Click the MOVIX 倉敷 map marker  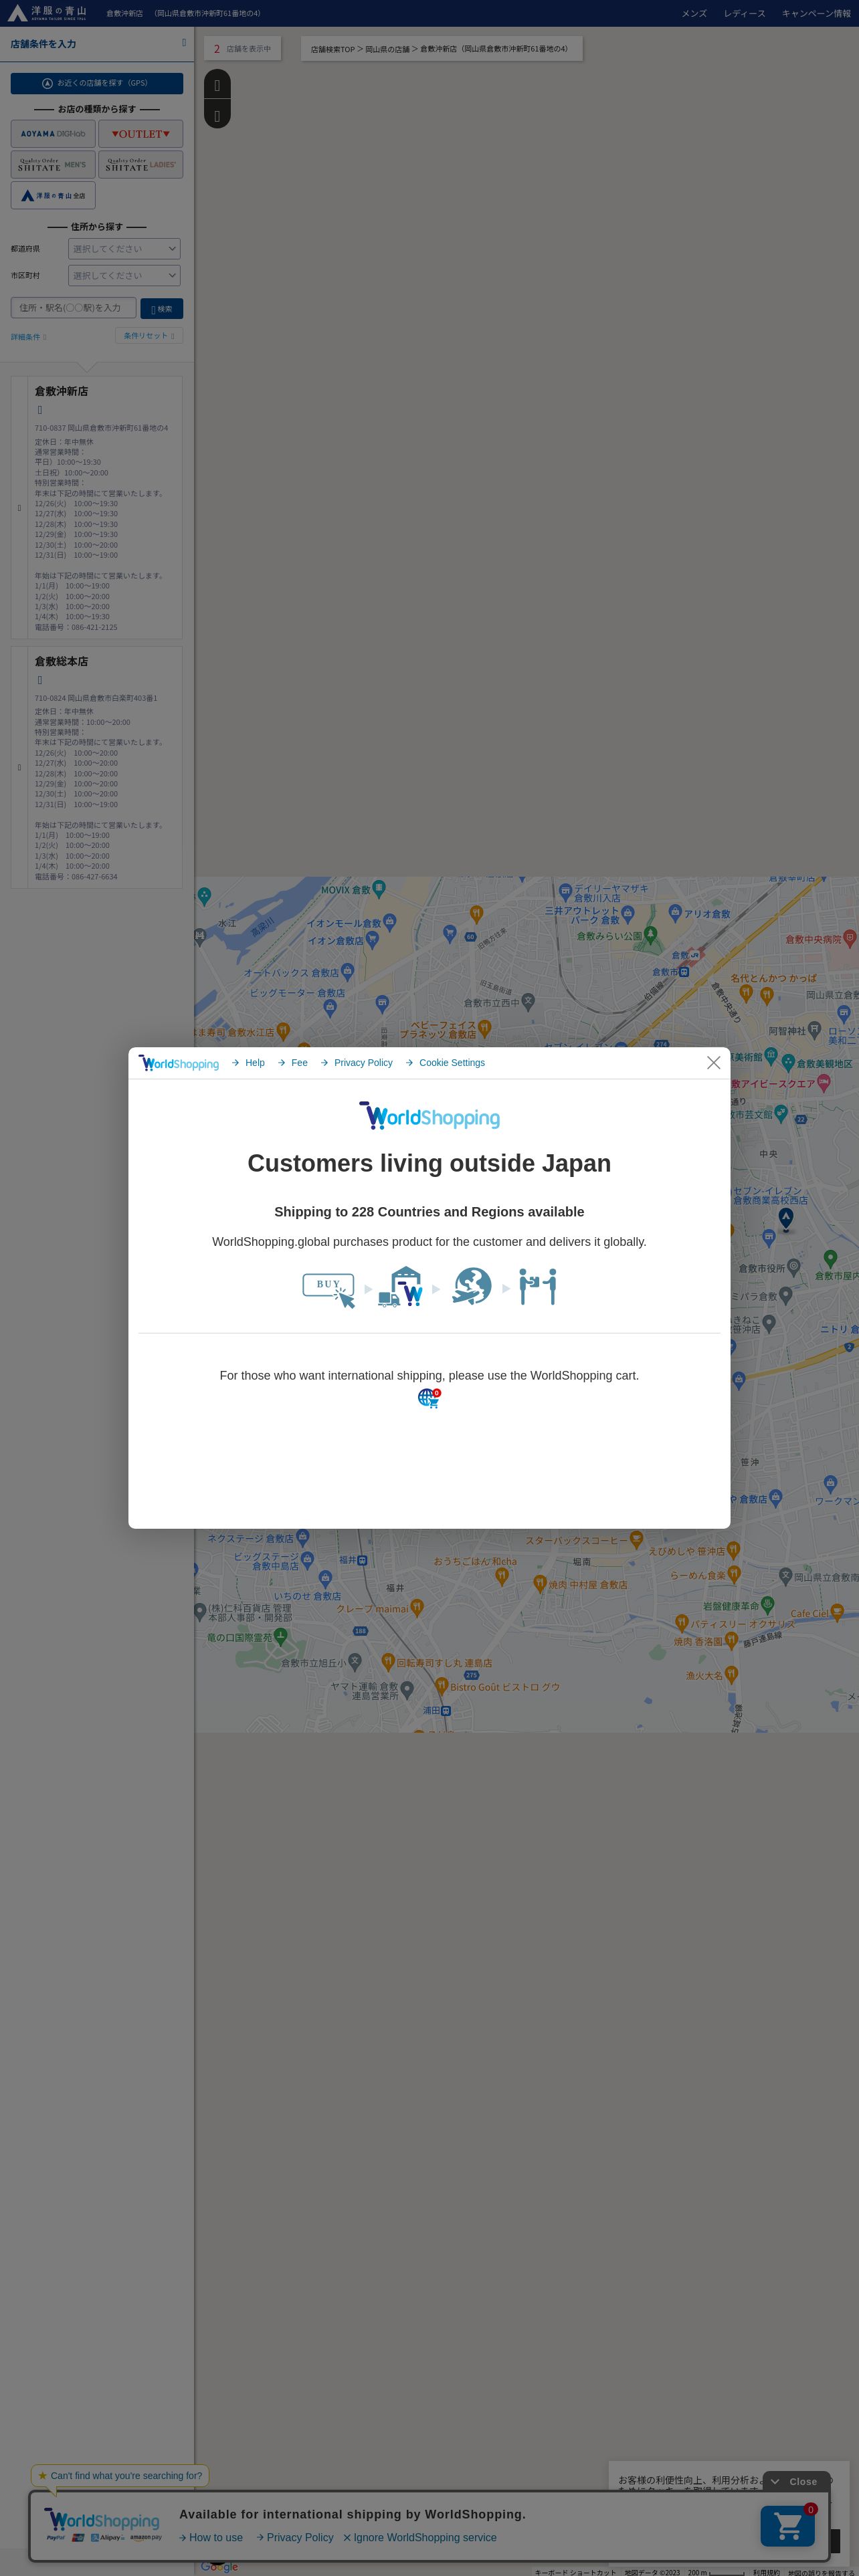[378, 889]
